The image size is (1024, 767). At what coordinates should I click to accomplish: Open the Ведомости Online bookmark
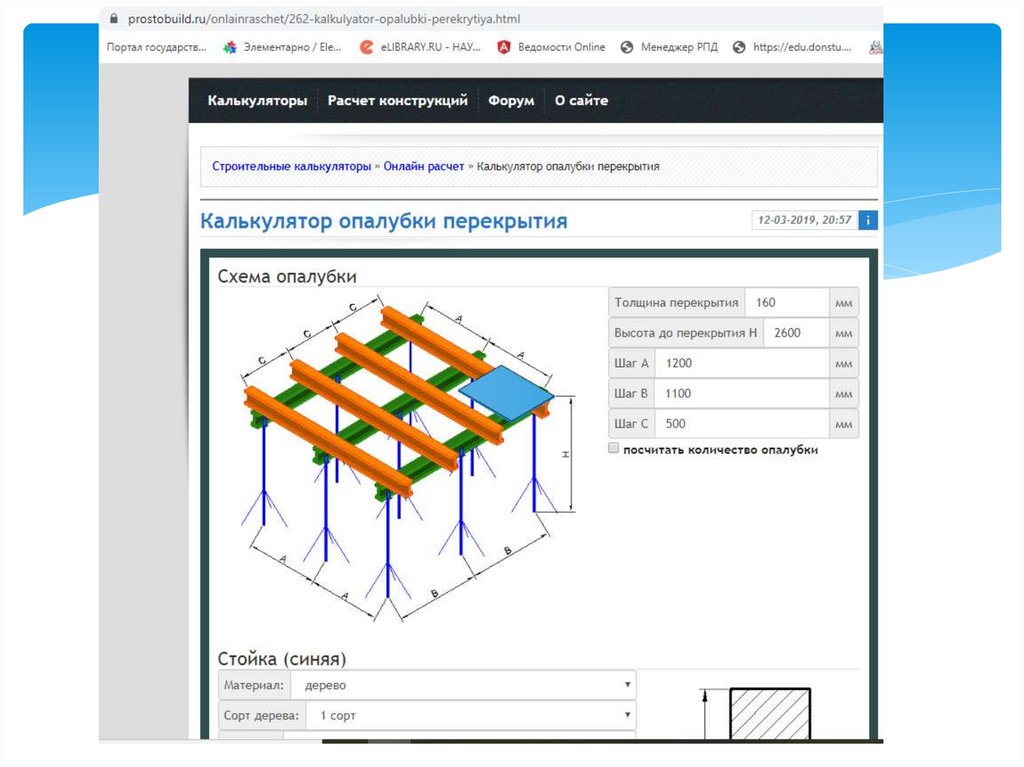551,47
